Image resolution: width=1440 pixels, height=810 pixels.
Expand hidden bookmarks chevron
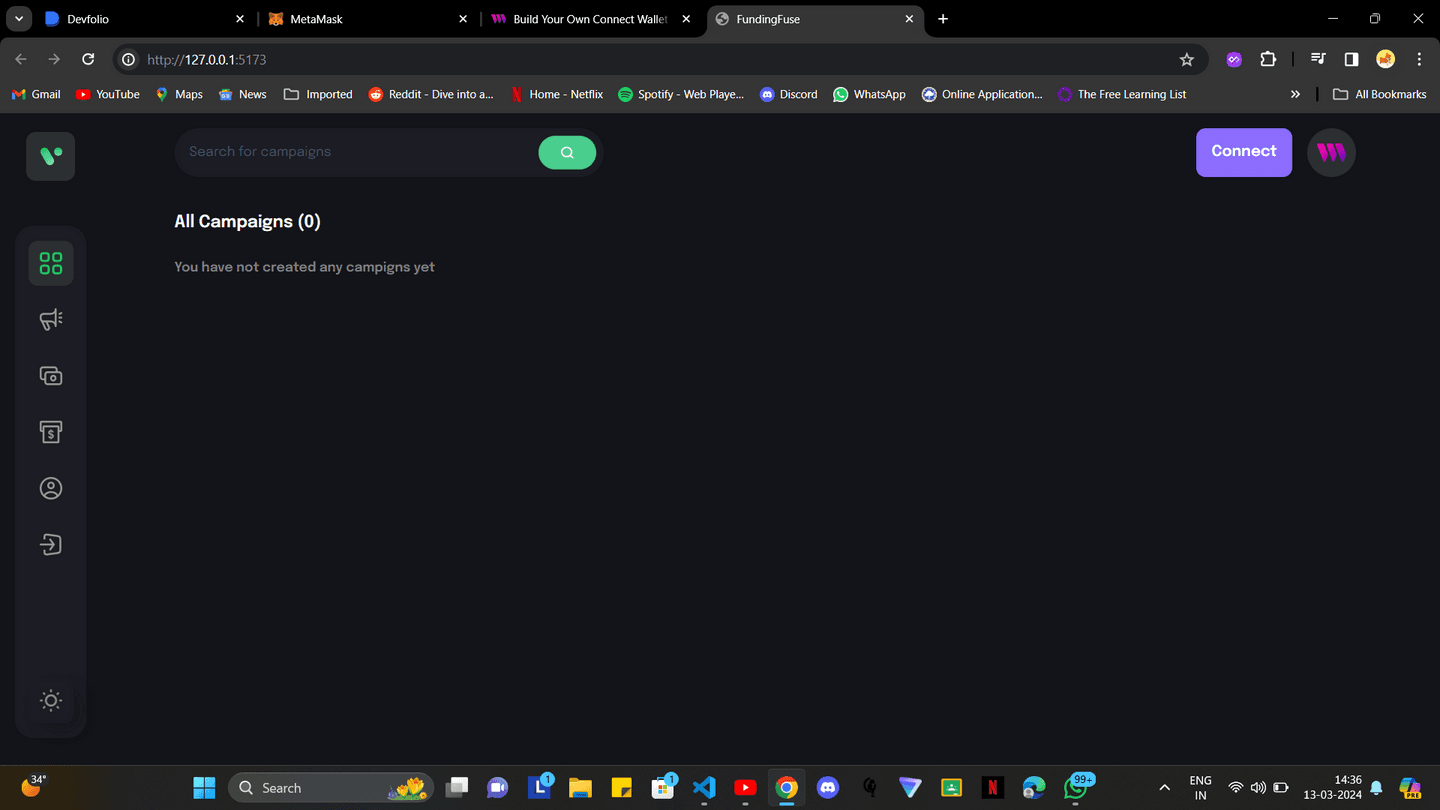click(1295, 94)
